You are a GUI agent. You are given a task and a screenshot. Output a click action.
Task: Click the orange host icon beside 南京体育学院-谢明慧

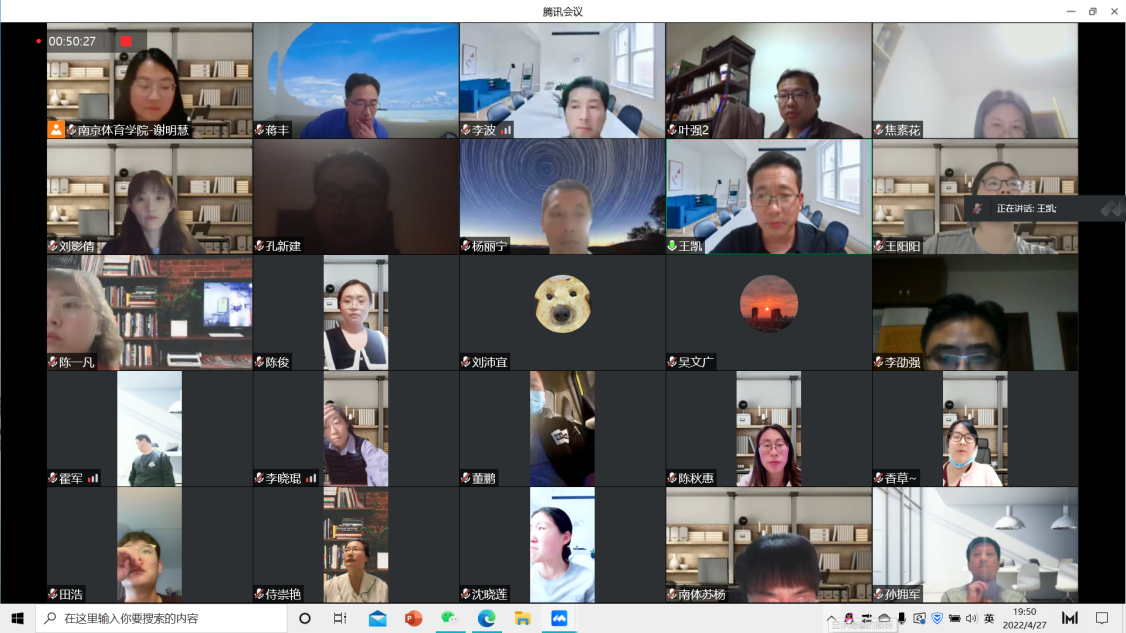click(x=56, y=129)
